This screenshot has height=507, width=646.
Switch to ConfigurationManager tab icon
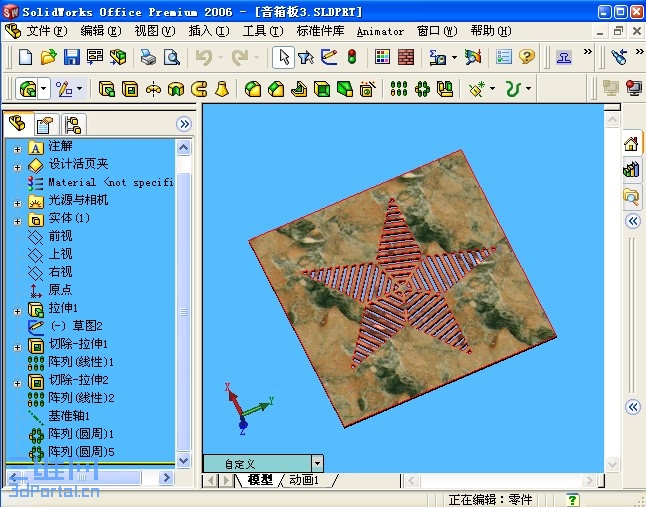point(73,124)
